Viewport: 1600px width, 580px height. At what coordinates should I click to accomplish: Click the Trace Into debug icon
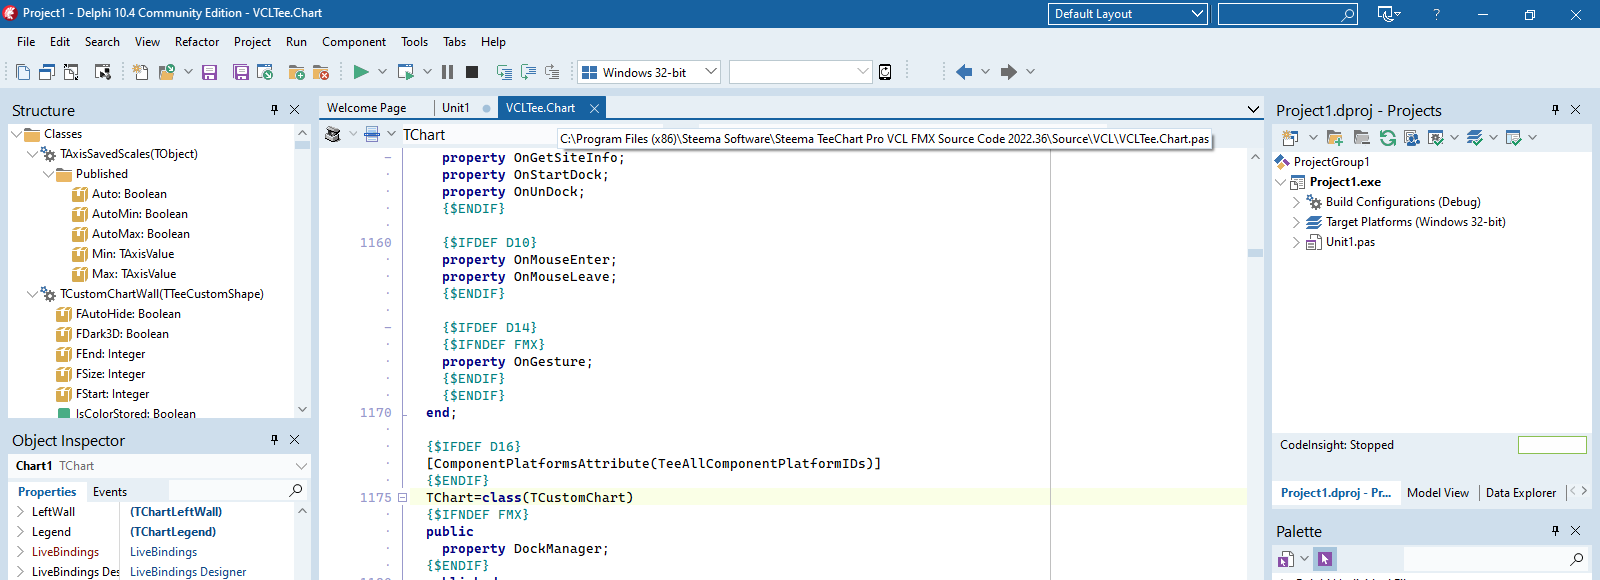[x=504, y=72]
